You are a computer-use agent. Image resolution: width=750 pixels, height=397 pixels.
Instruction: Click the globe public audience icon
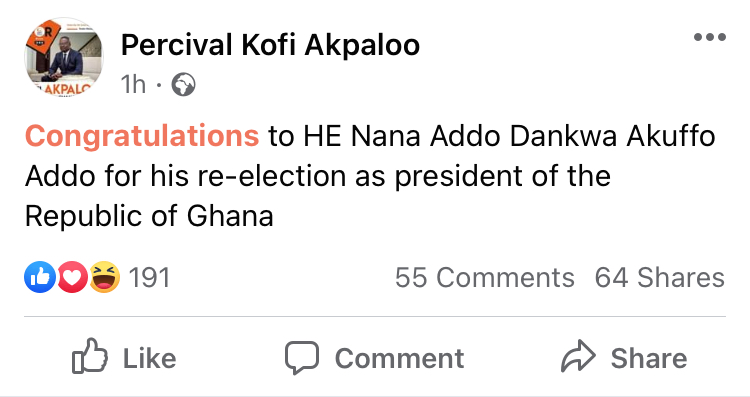pyautogui.click(x=183, y=85)
